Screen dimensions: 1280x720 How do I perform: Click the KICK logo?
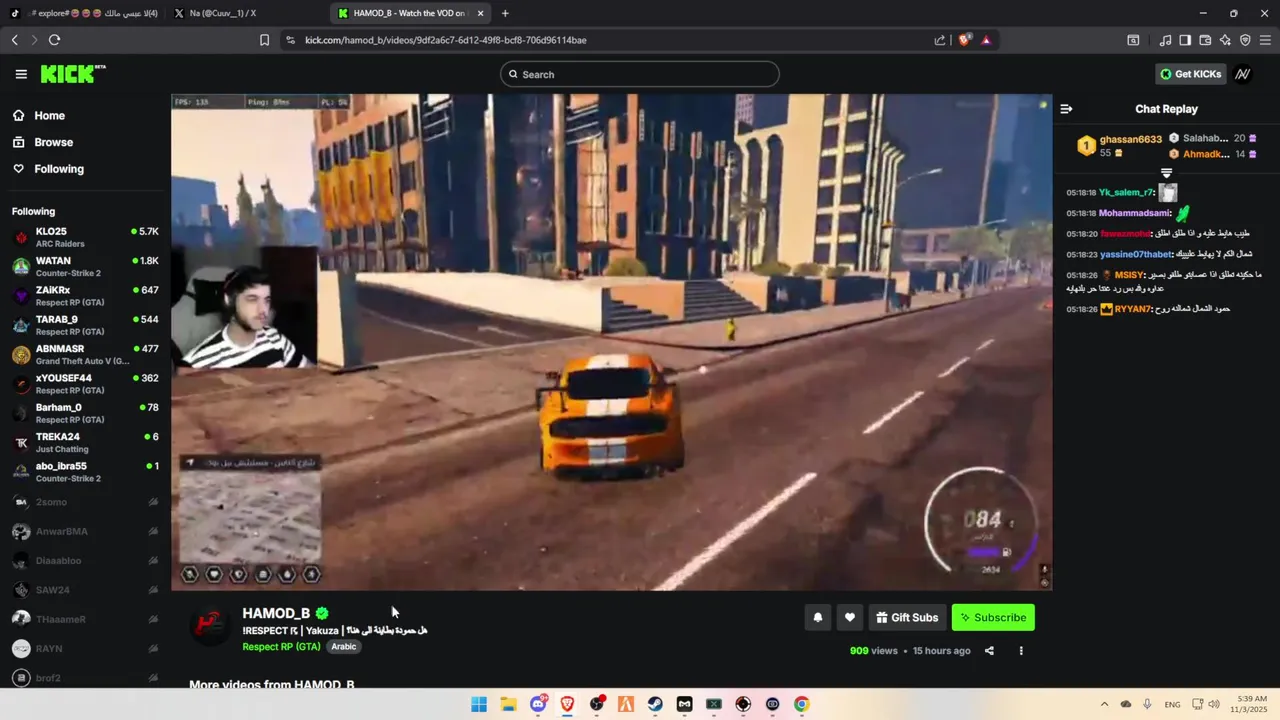pos(72,74)
